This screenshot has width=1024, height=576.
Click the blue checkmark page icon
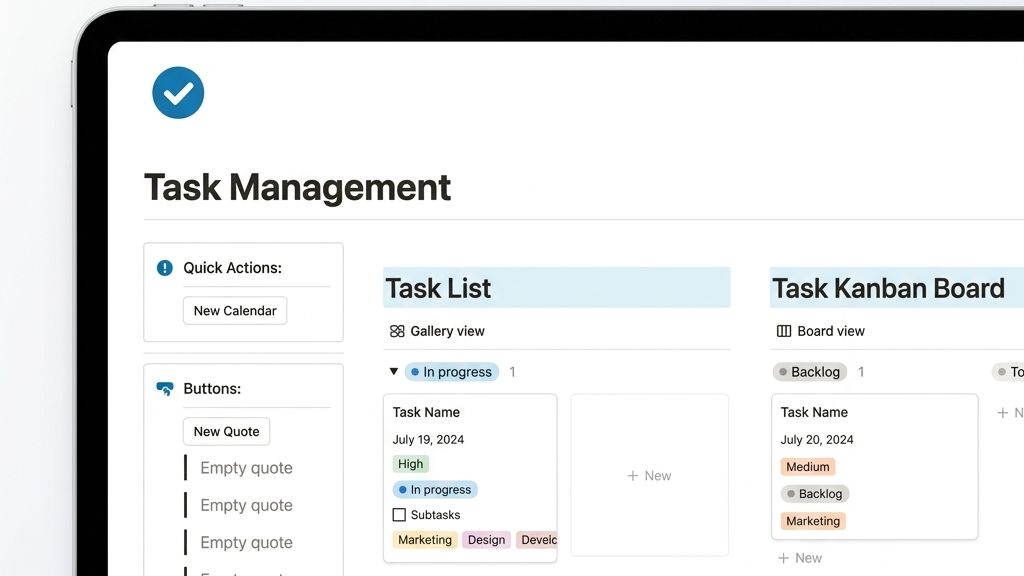click(x=178, y=93)
